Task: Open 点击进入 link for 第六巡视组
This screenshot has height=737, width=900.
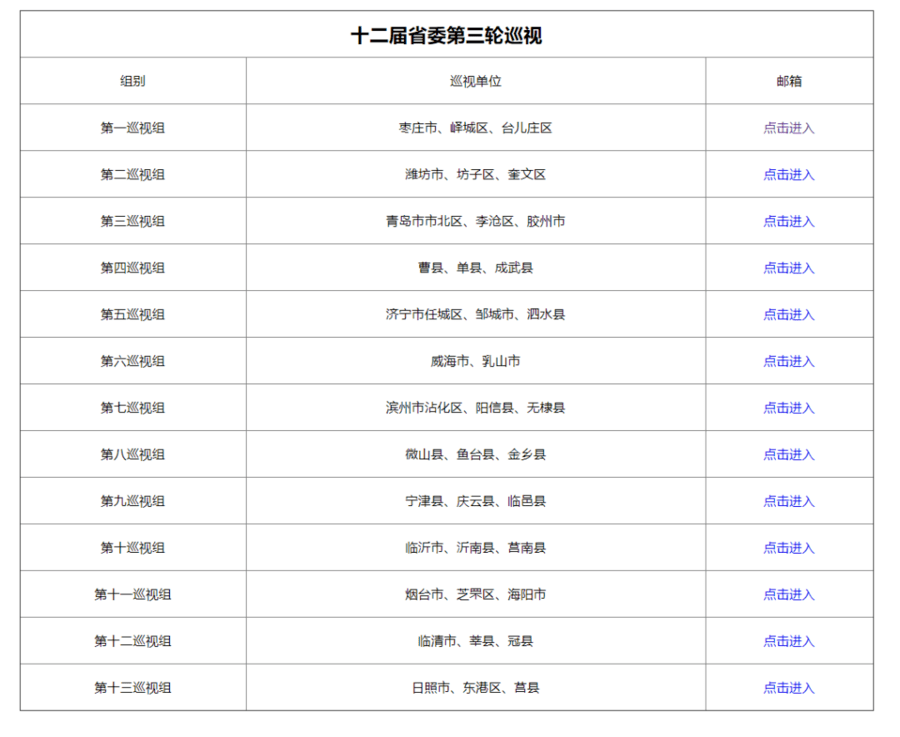Action: [789, 361]
